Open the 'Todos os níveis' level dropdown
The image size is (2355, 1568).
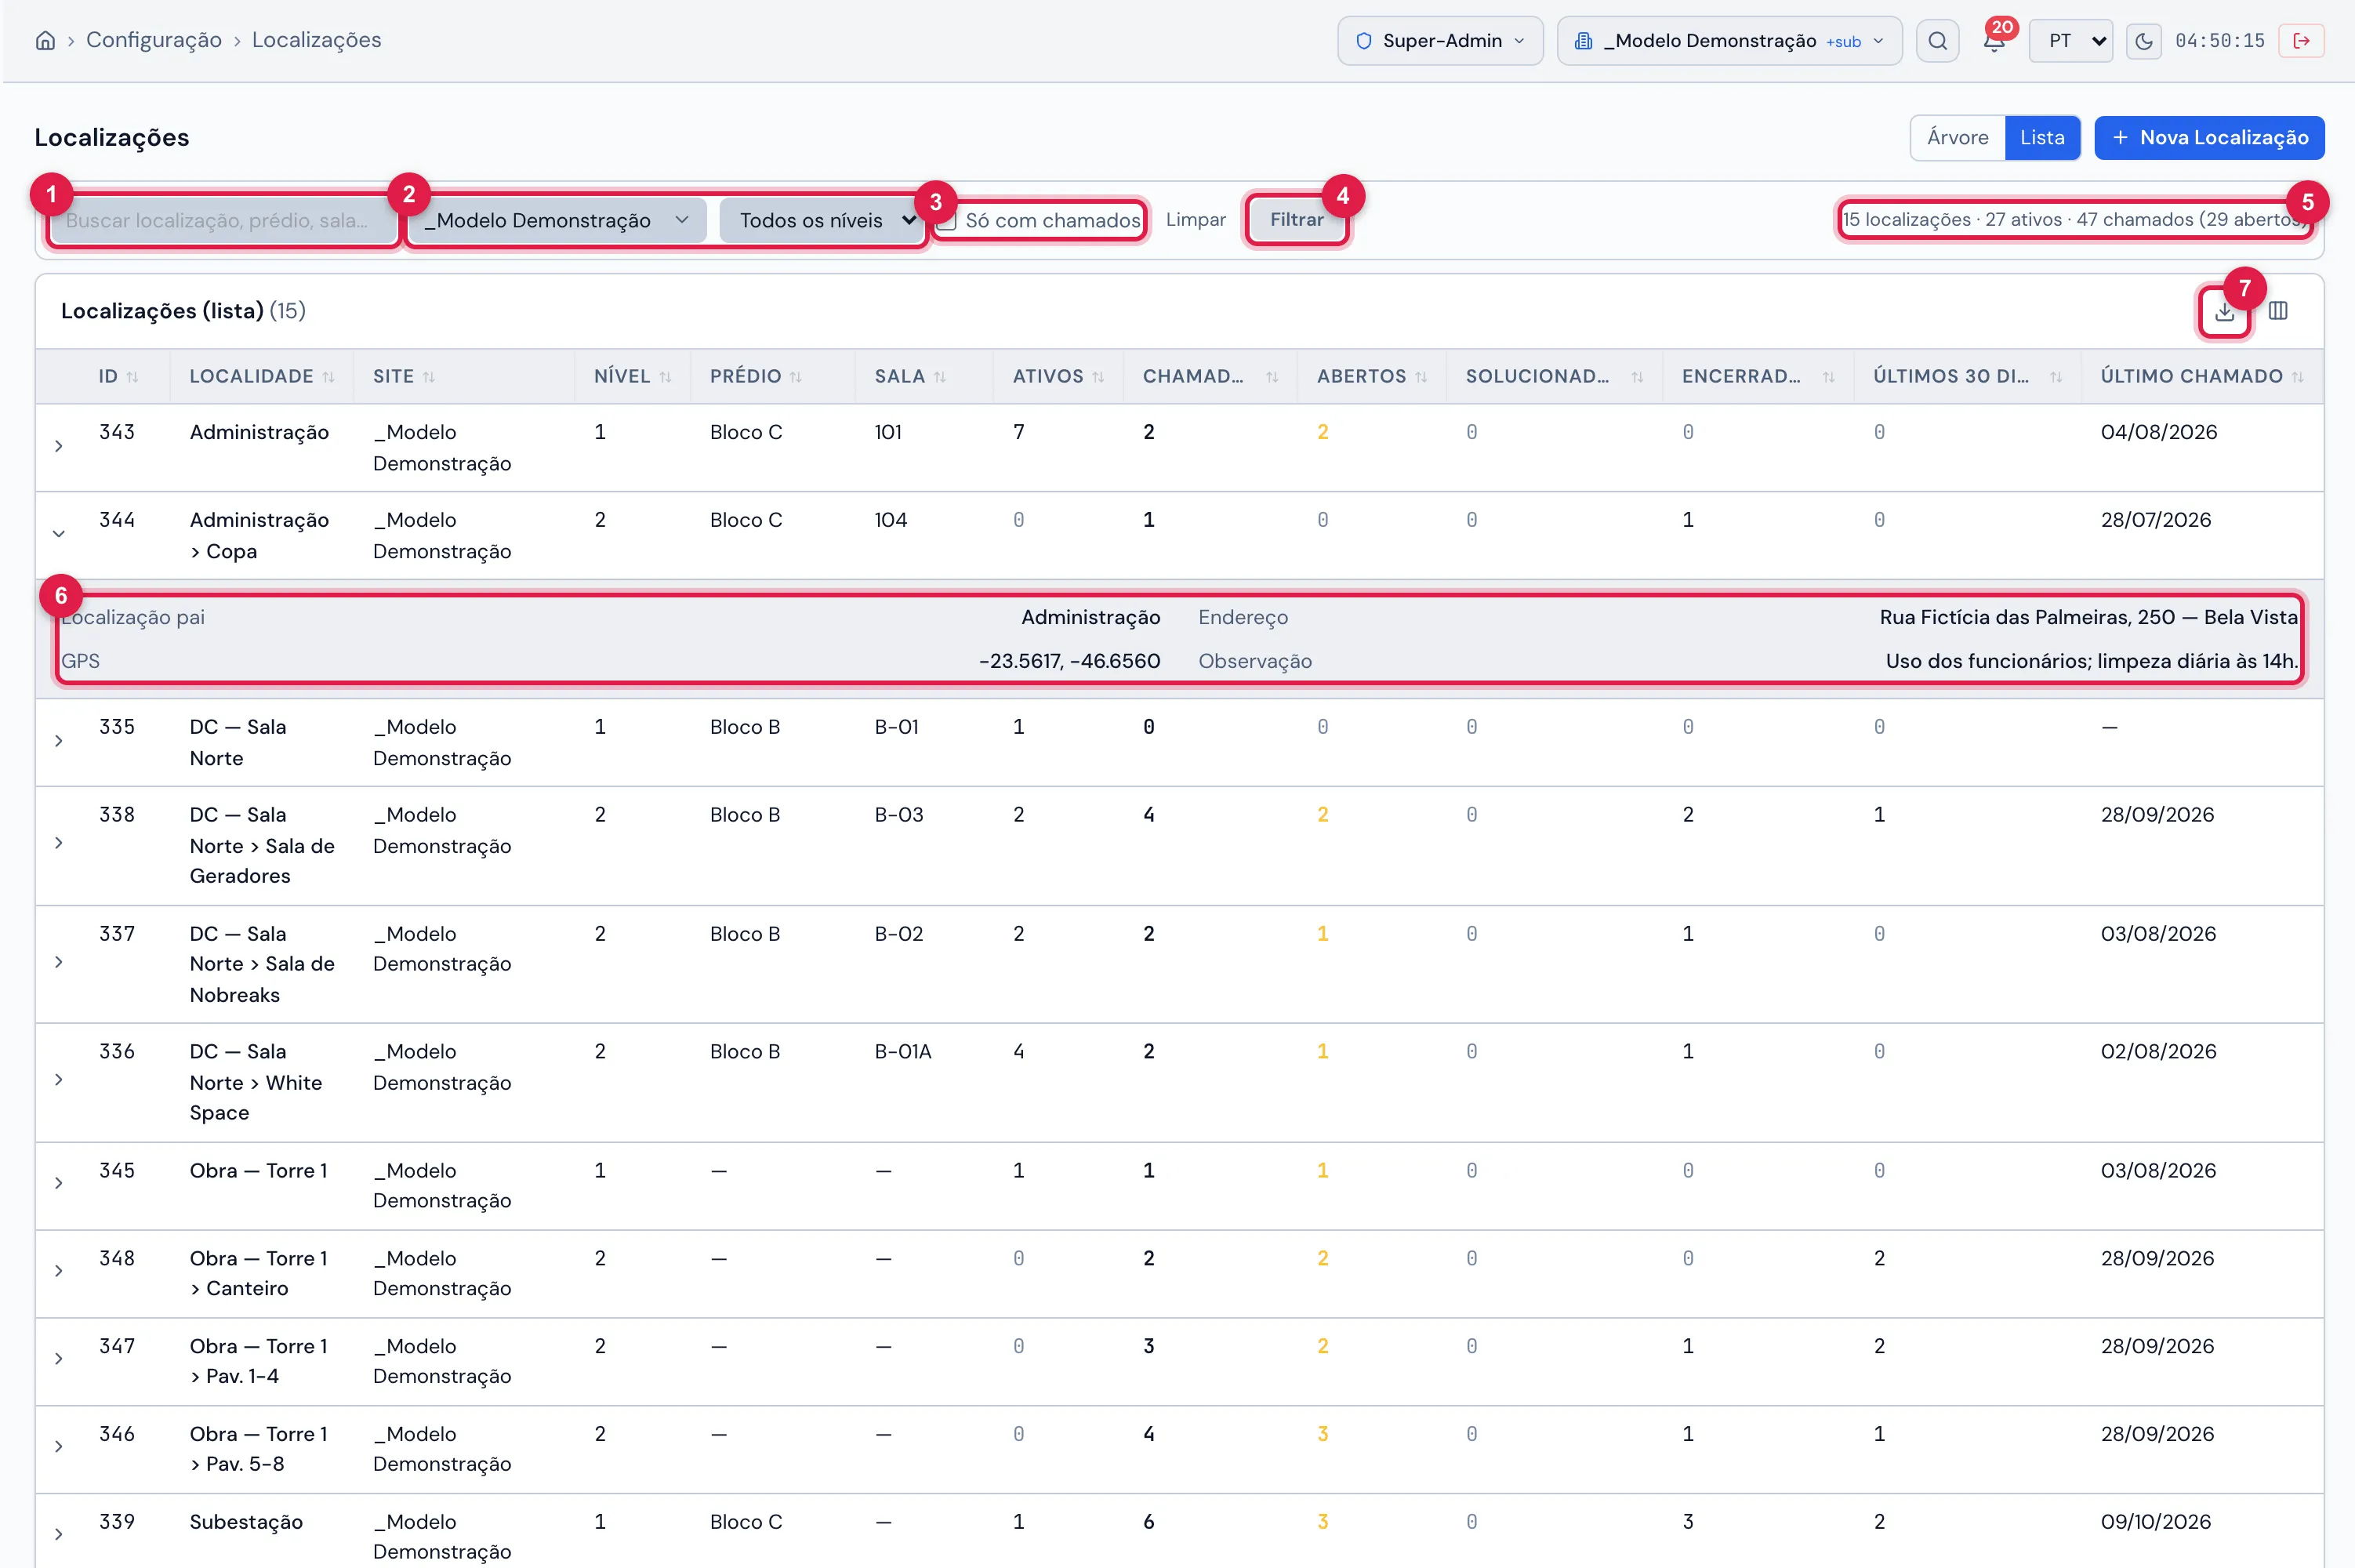pos(823,220)
